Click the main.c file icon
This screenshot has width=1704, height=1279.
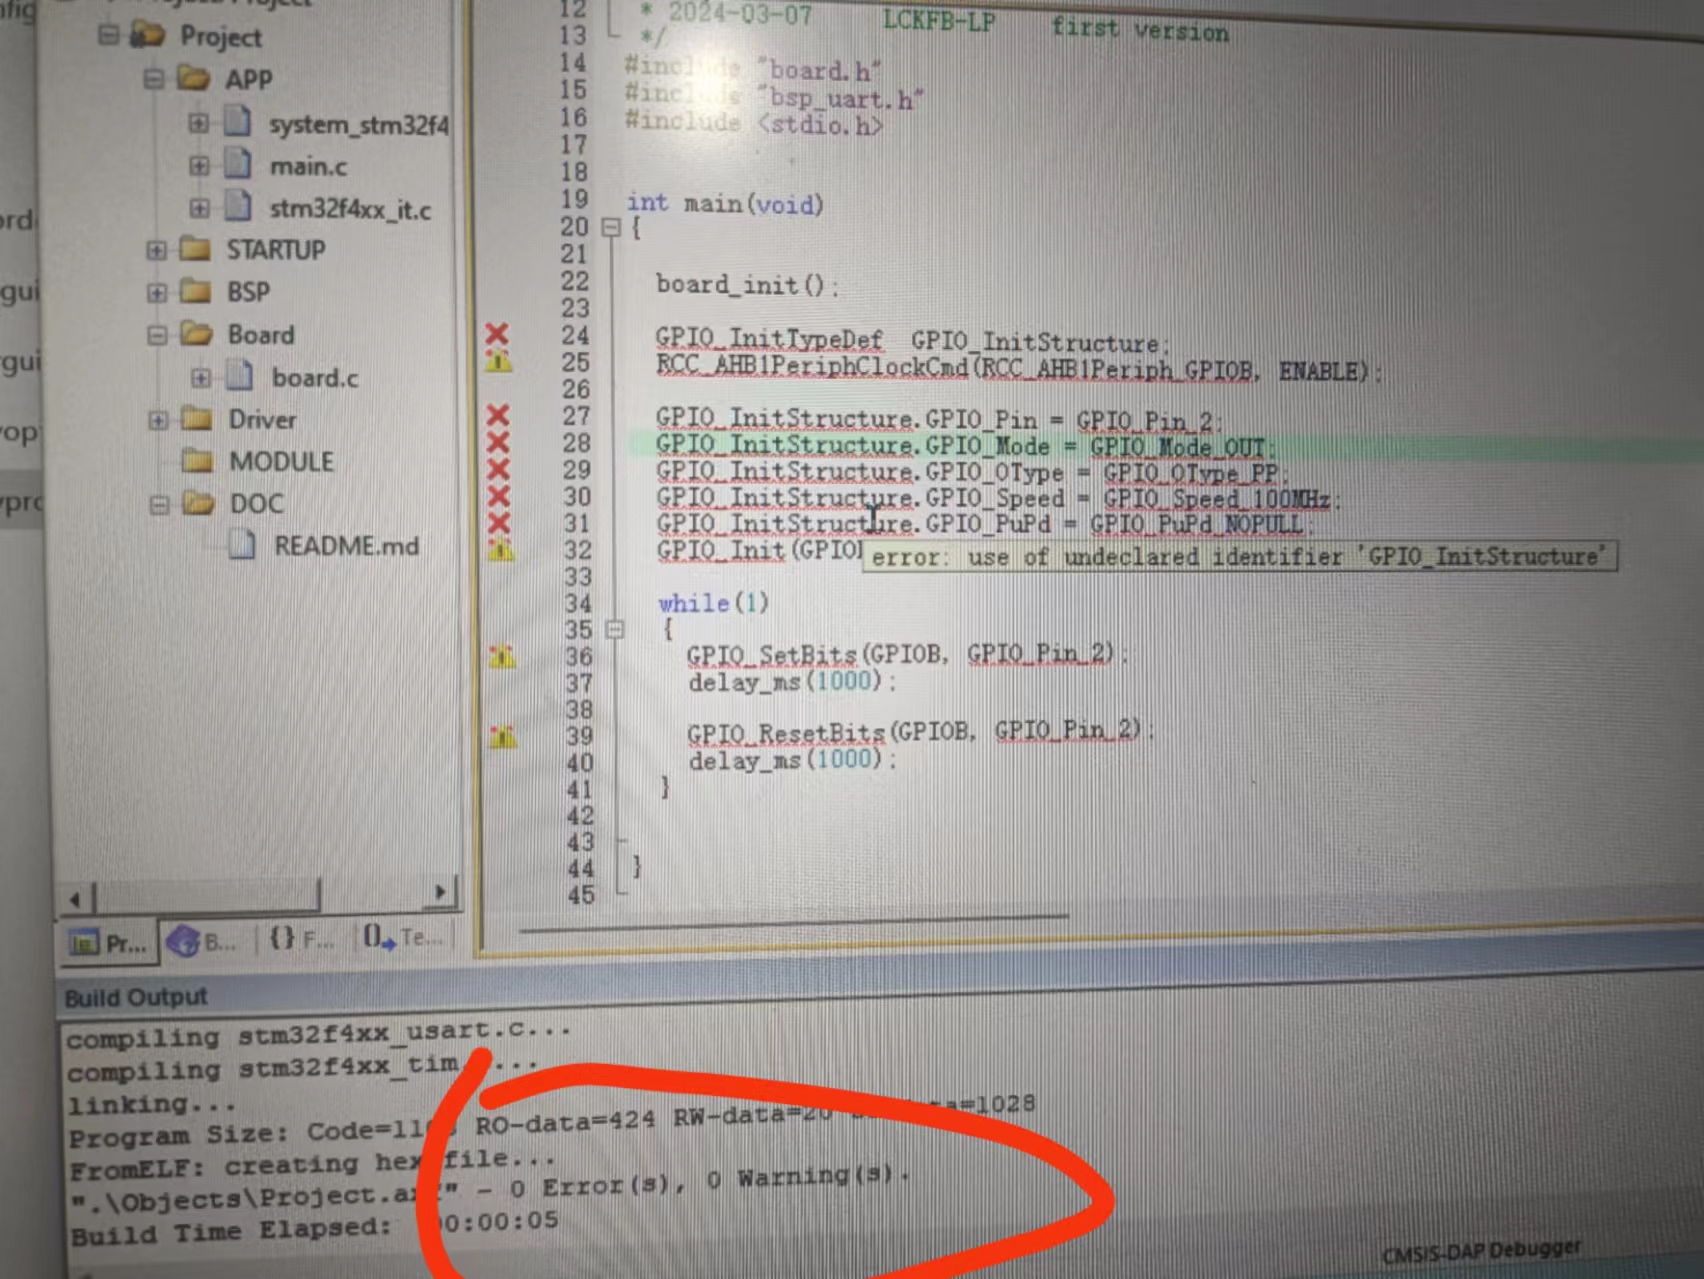238,164
